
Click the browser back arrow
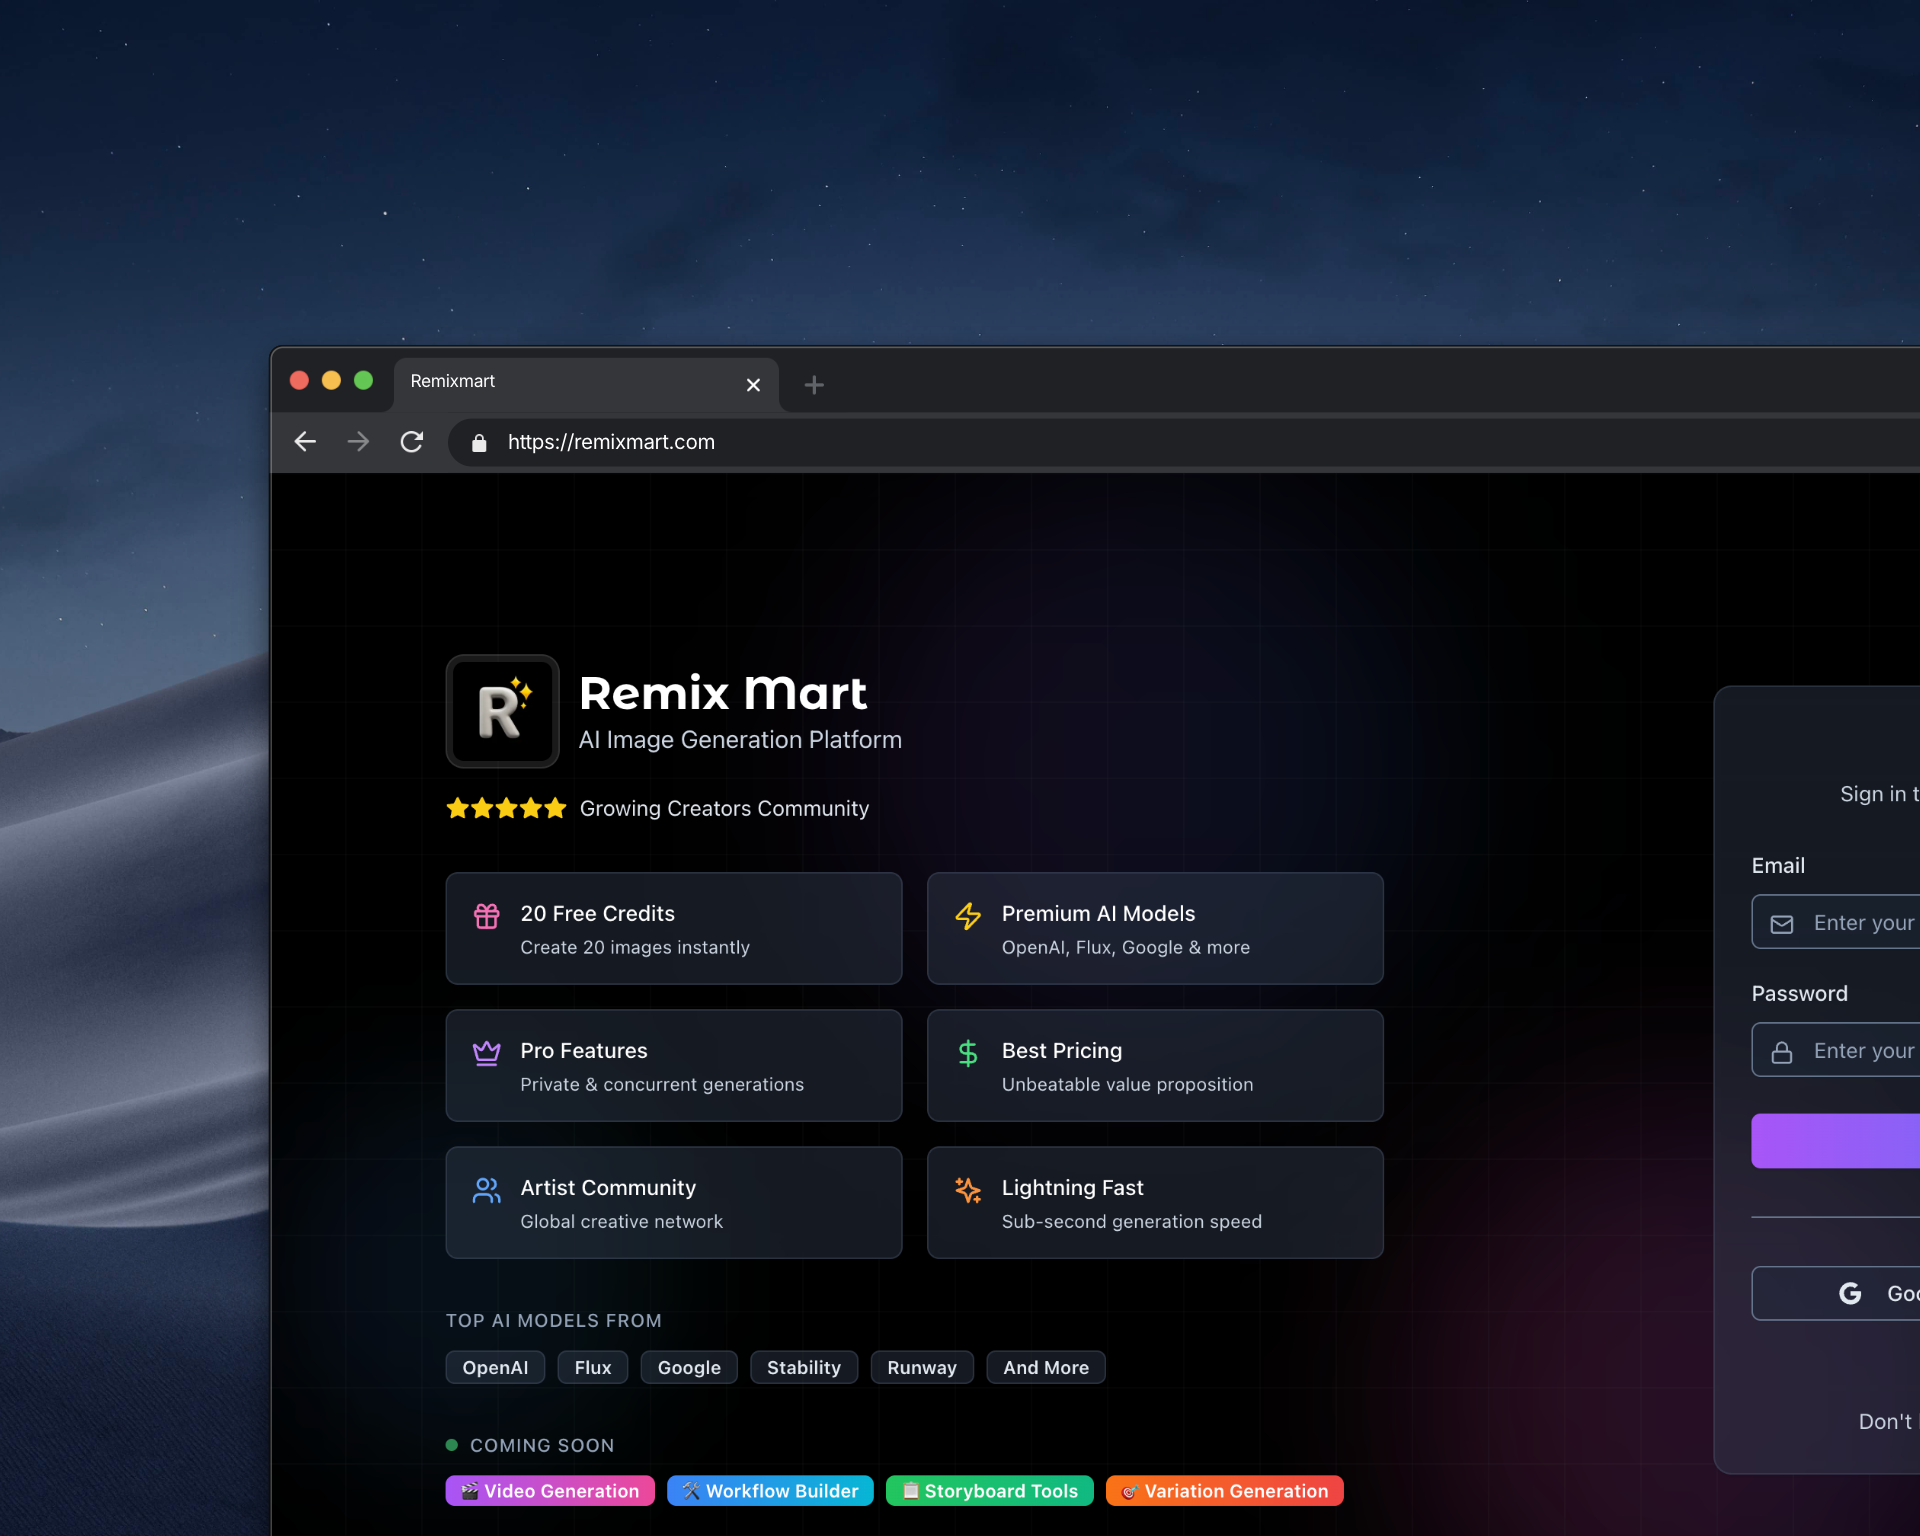[x=305, y=441]
